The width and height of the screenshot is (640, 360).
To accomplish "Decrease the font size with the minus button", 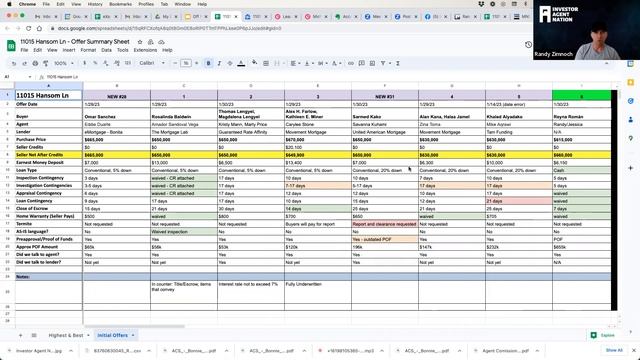I will pos(175,63).
